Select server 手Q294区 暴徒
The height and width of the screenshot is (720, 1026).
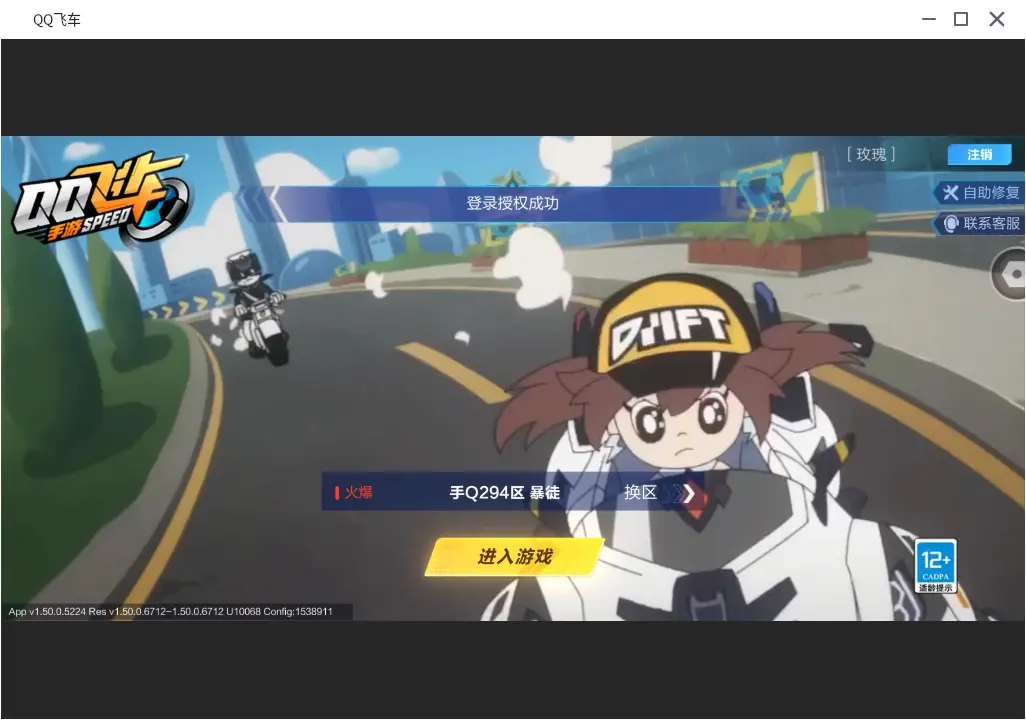click(x=504, y=492)
